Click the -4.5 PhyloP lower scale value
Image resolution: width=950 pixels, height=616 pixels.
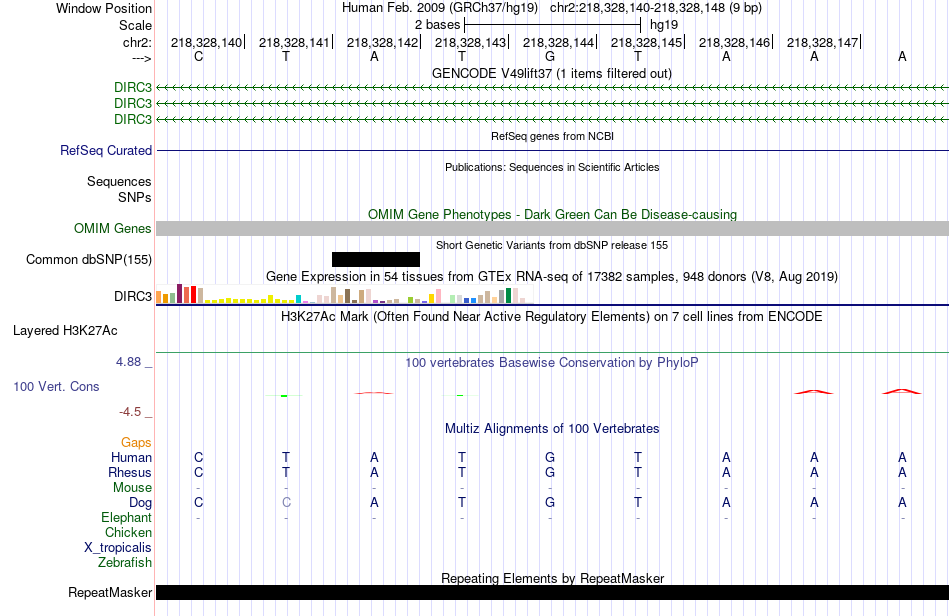(x=130, y=412)
